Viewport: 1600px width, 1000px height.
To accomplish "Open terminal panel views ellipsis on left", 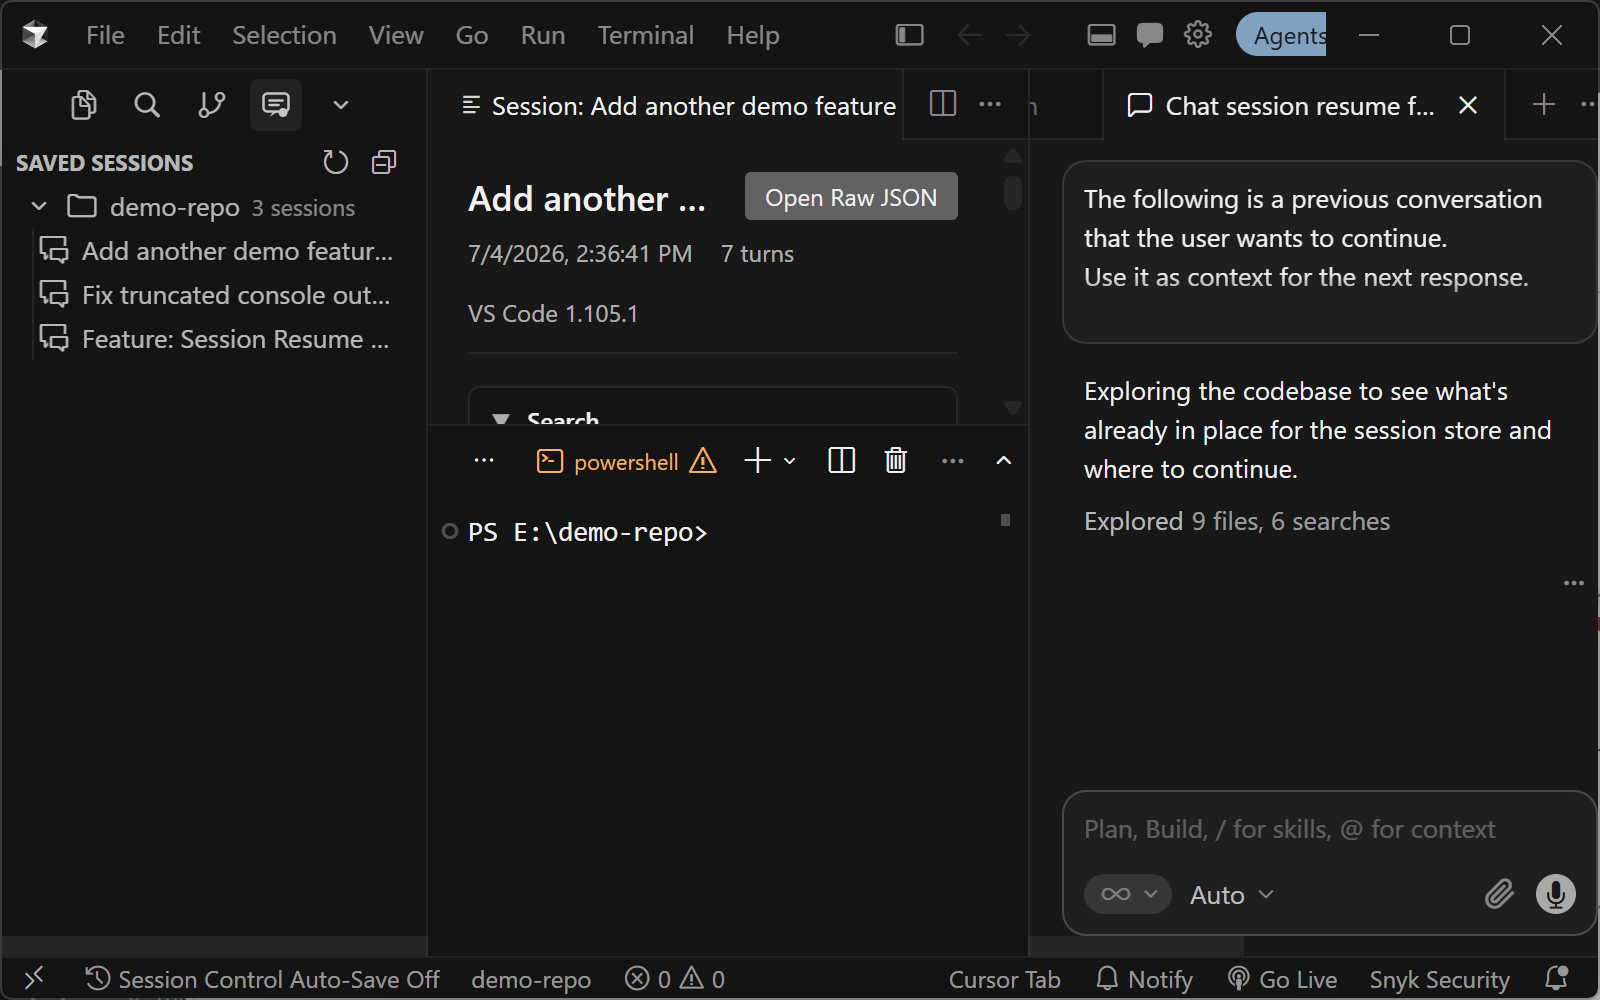I will coord(484,461).
